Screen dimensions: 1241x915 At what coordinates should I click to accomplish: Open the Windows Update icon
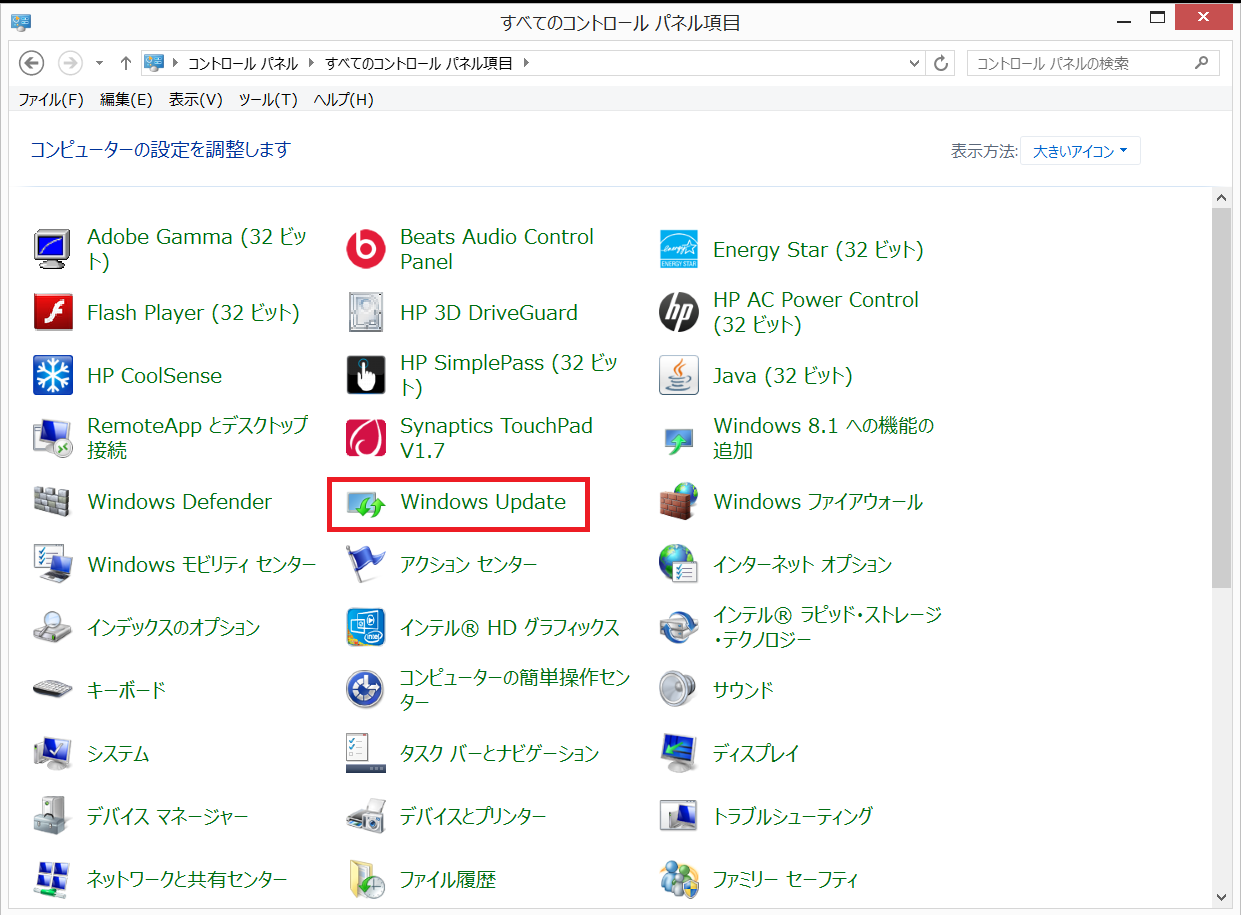(x=366, y=503)
